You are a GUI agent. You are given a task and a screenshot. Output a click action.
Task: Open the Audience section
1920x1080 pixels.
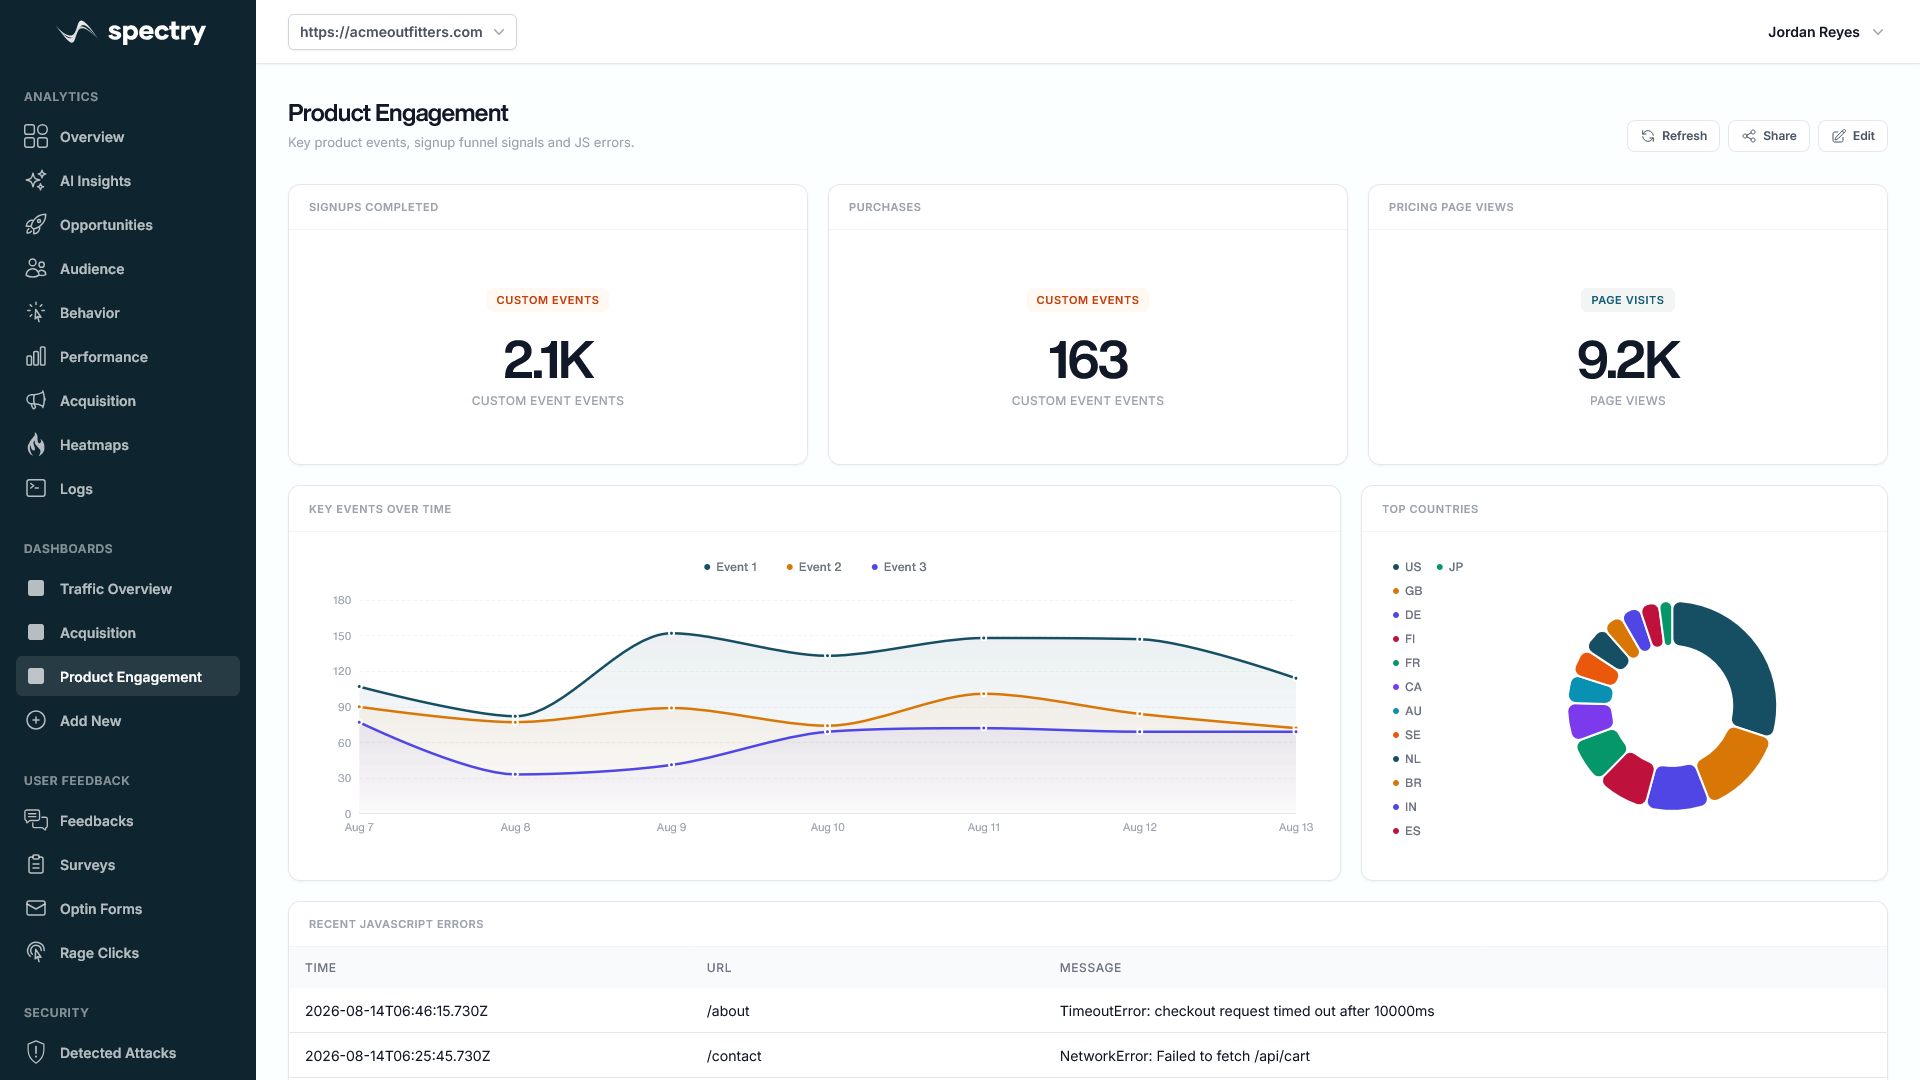coord(128,269)
